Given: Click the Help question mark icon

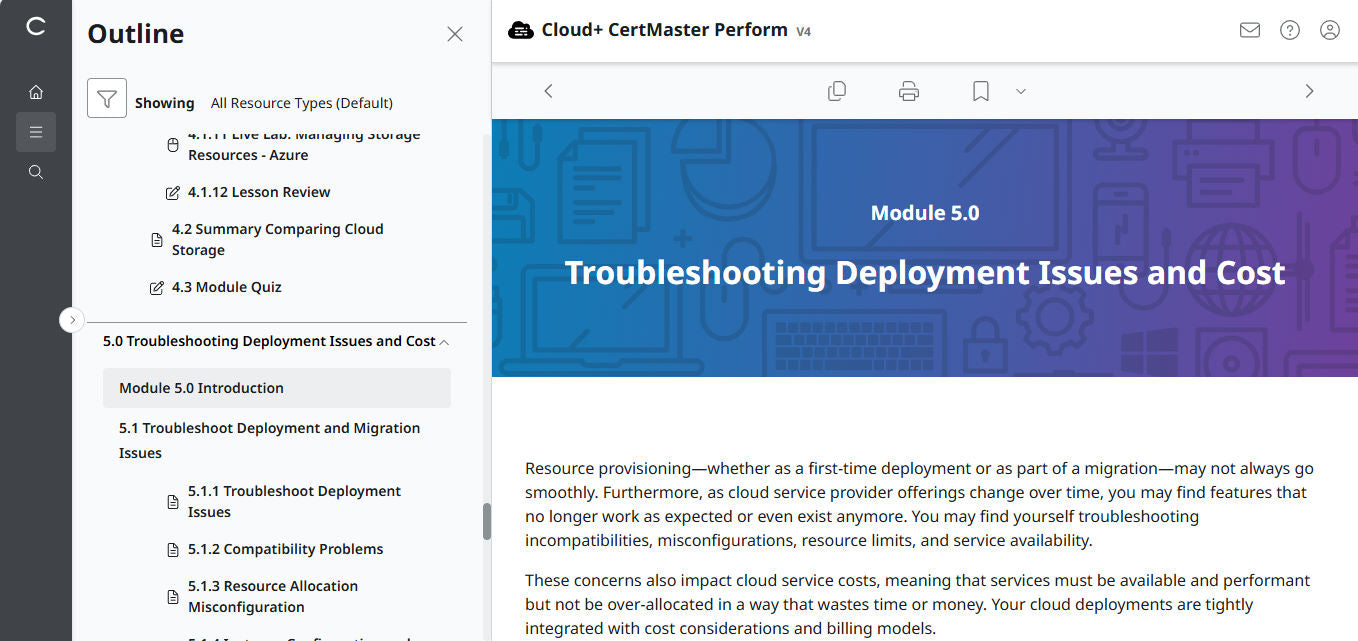Looking at the screenshot, I should click(1289, 30).
